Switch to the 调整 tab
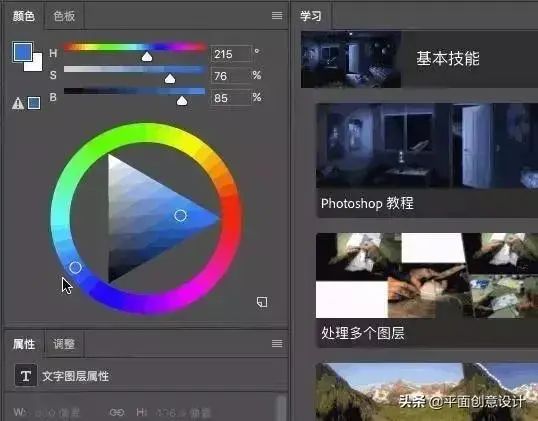538x421 pixels. 64,344
